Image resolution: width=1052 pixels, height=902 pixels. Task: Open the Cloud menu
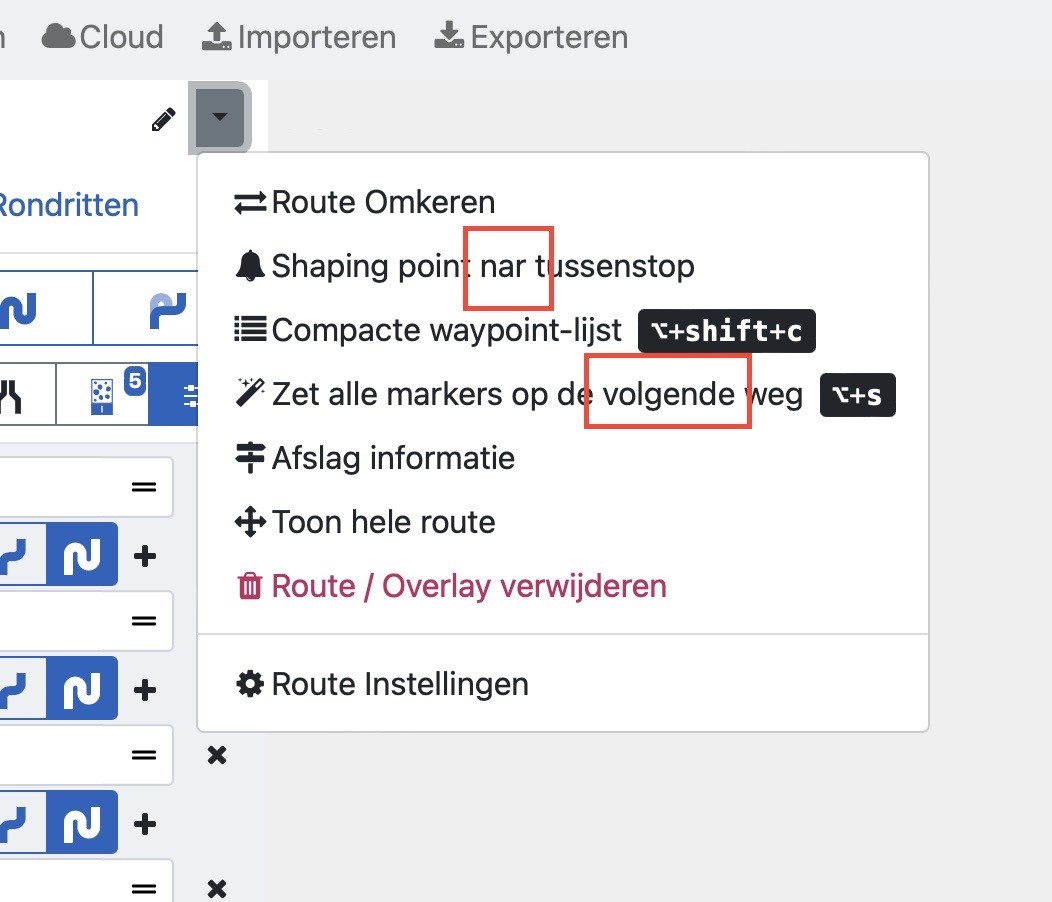coord(103,38)
